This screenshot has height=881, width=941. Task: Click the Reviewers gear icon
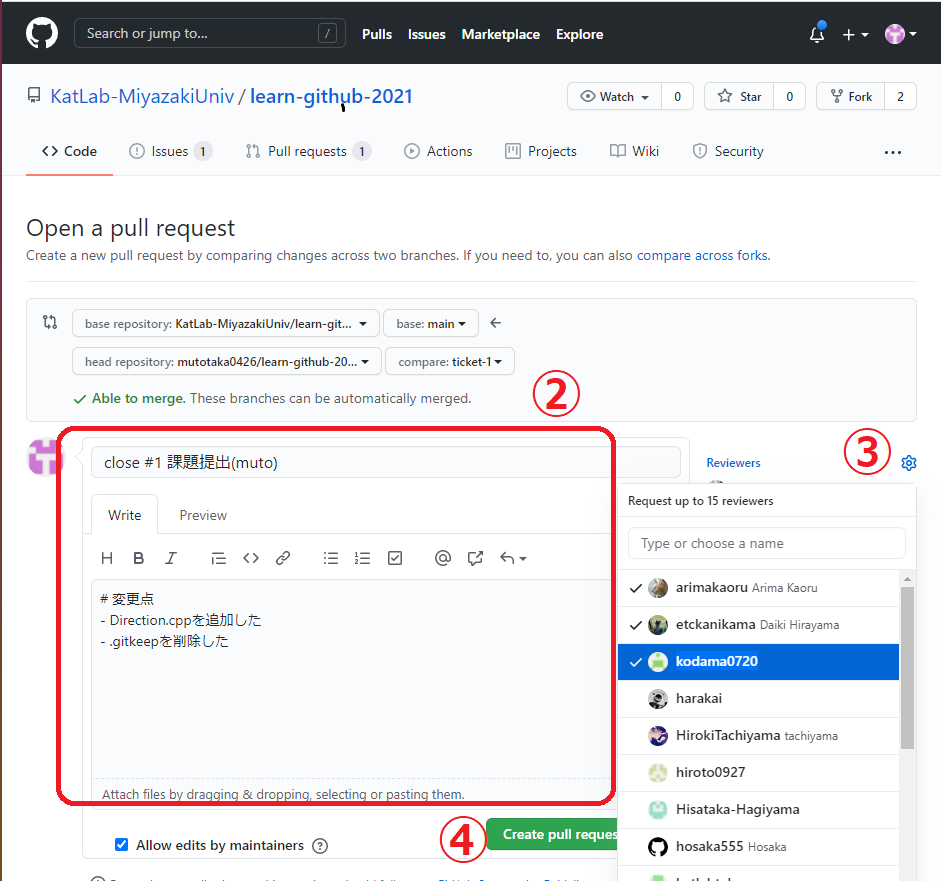click(909, 463)
